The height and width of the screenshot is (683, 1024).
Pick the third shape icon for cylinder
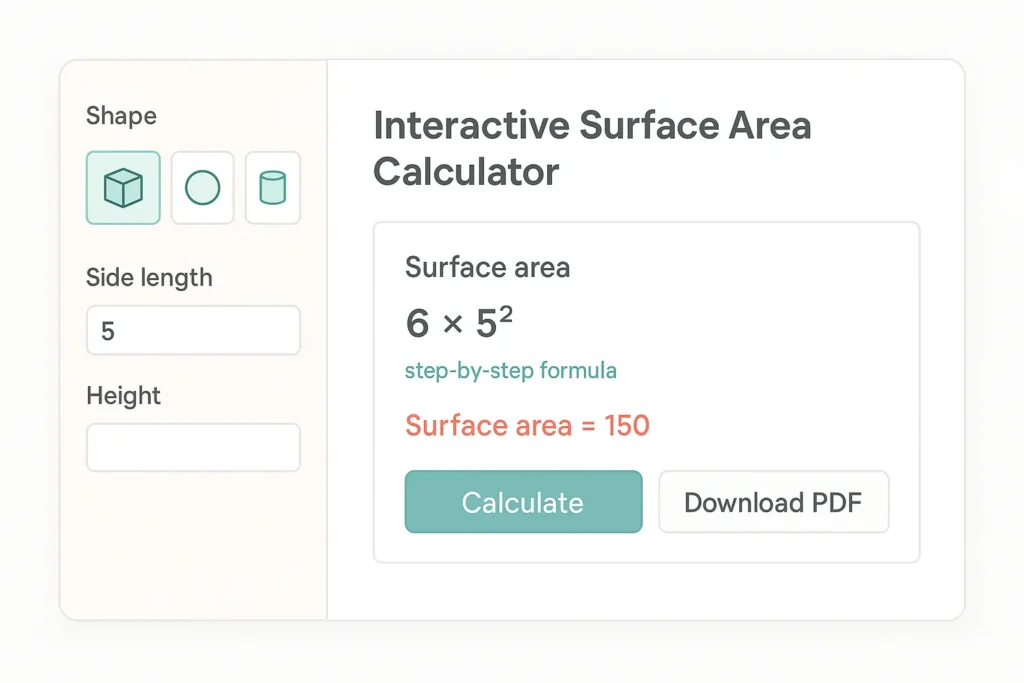coord(272,187)
